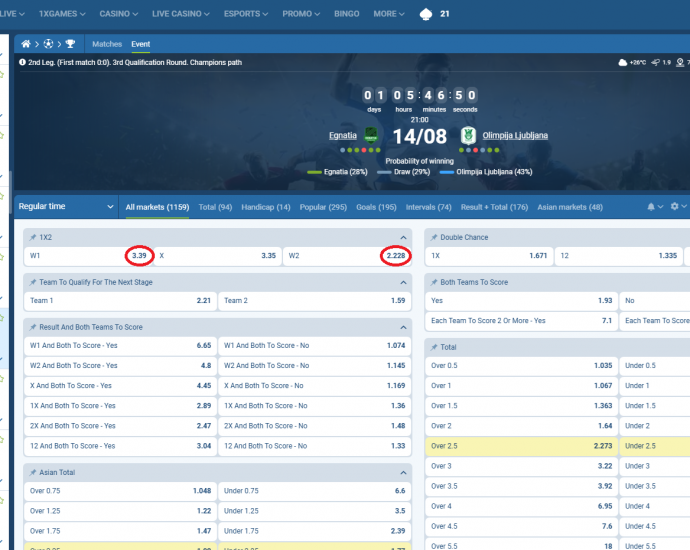The image size is (690, 550).
Task: Select Over 2.5 at 2.273
Action: (x=521, y=446)
